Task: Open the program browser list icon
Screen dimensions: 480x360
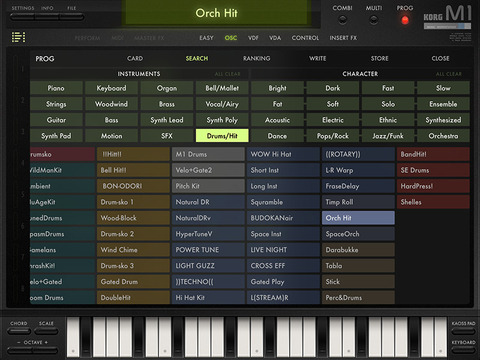Action: (x=18, y=37)
